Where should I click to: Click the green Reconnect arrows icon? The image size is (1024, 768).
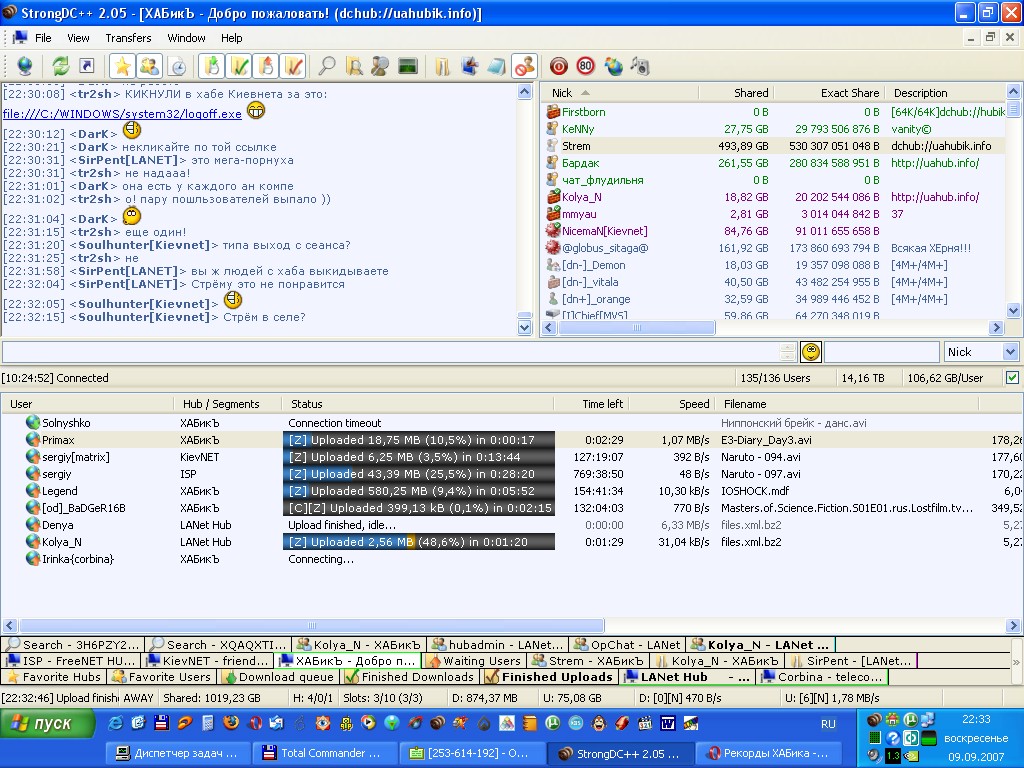(61, 66)
